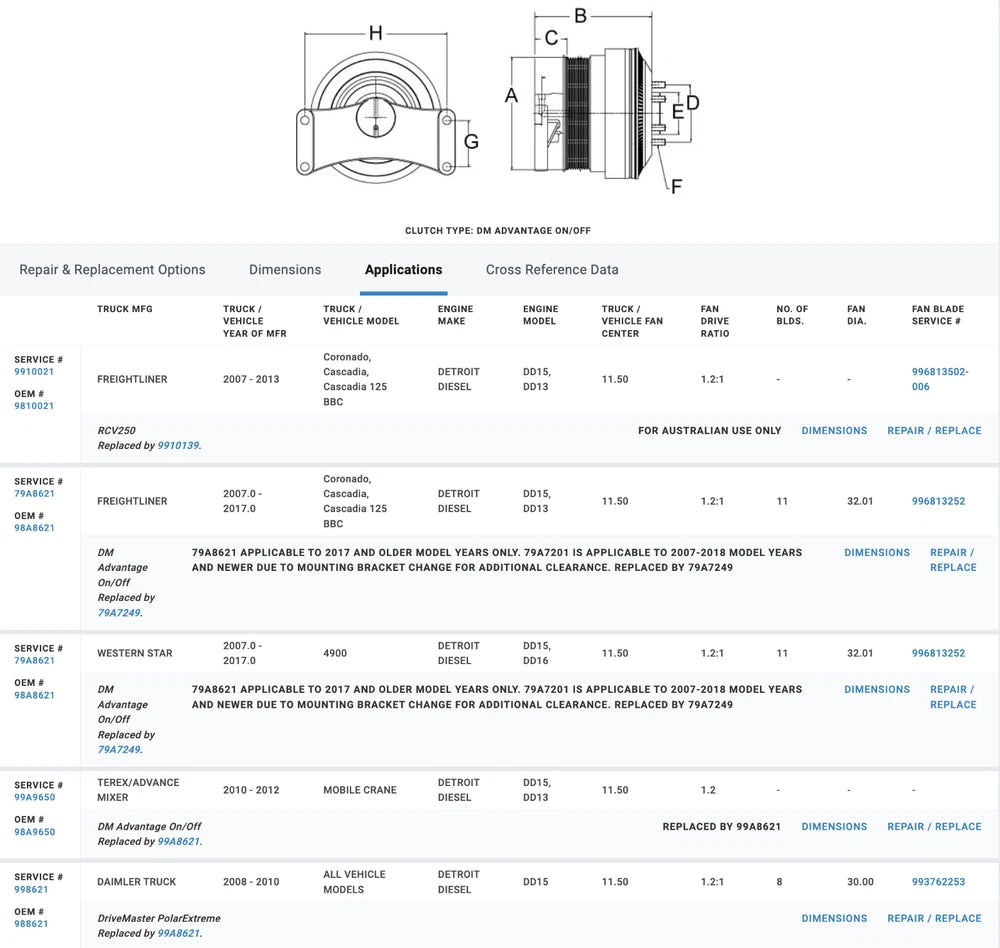1000x948 pixels.
Task: Open fan blade service 993762253 link
Action: (938, 883)
